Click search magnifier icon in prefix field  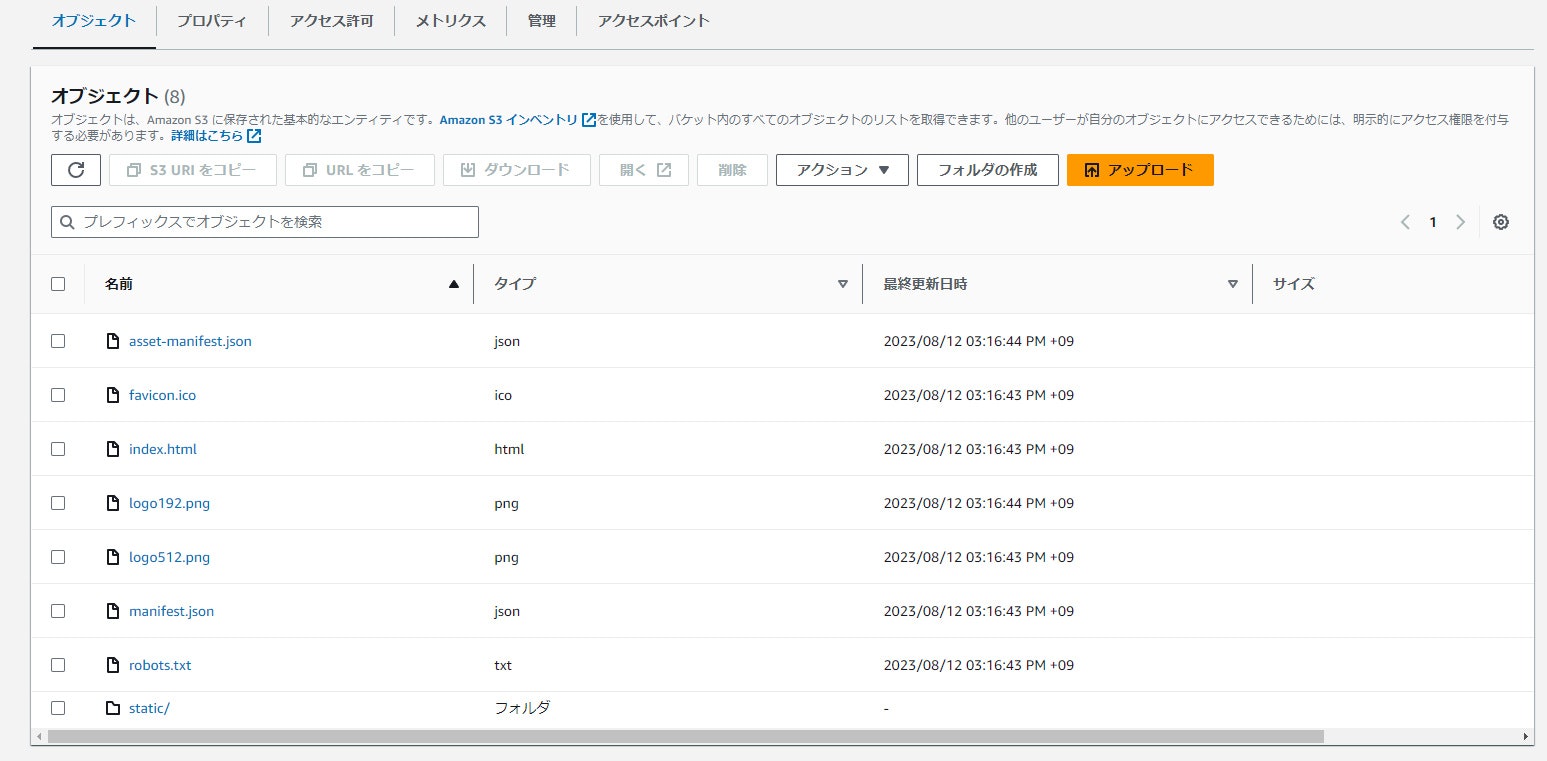pos(68,222)
